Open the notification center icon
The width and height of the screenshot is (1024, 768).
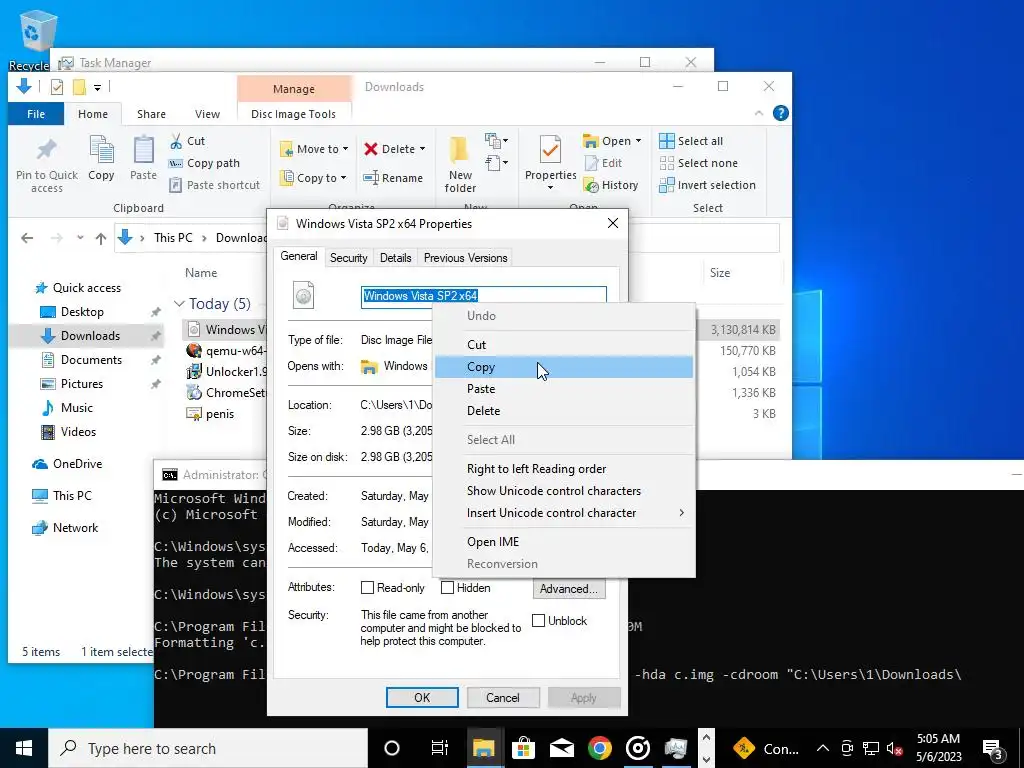click(x=993, y=748)
